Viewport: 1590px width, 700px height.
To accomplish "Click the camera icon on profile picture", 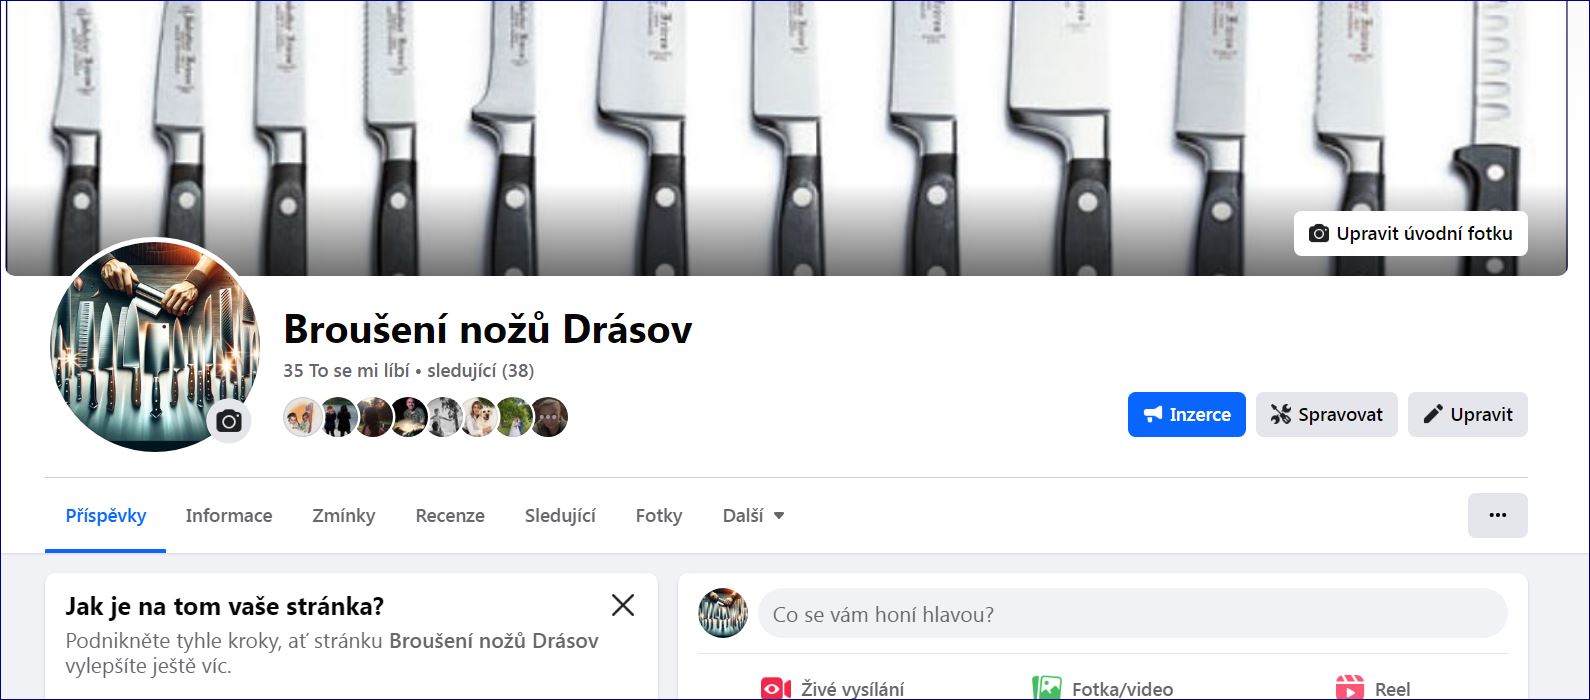I will pyautogui.click(x=229, y=421).
